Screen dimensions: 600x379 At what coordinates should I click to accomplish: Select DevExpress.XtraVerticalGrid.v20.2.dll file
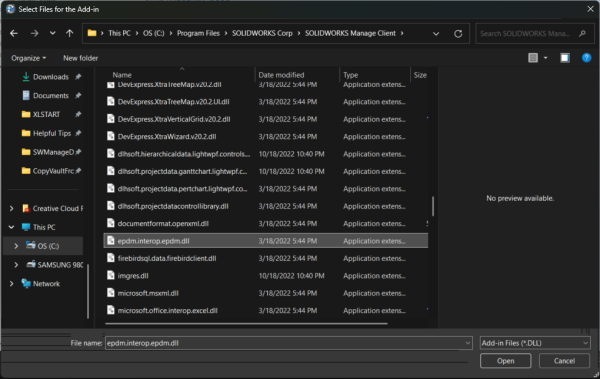tap(266, 119)
